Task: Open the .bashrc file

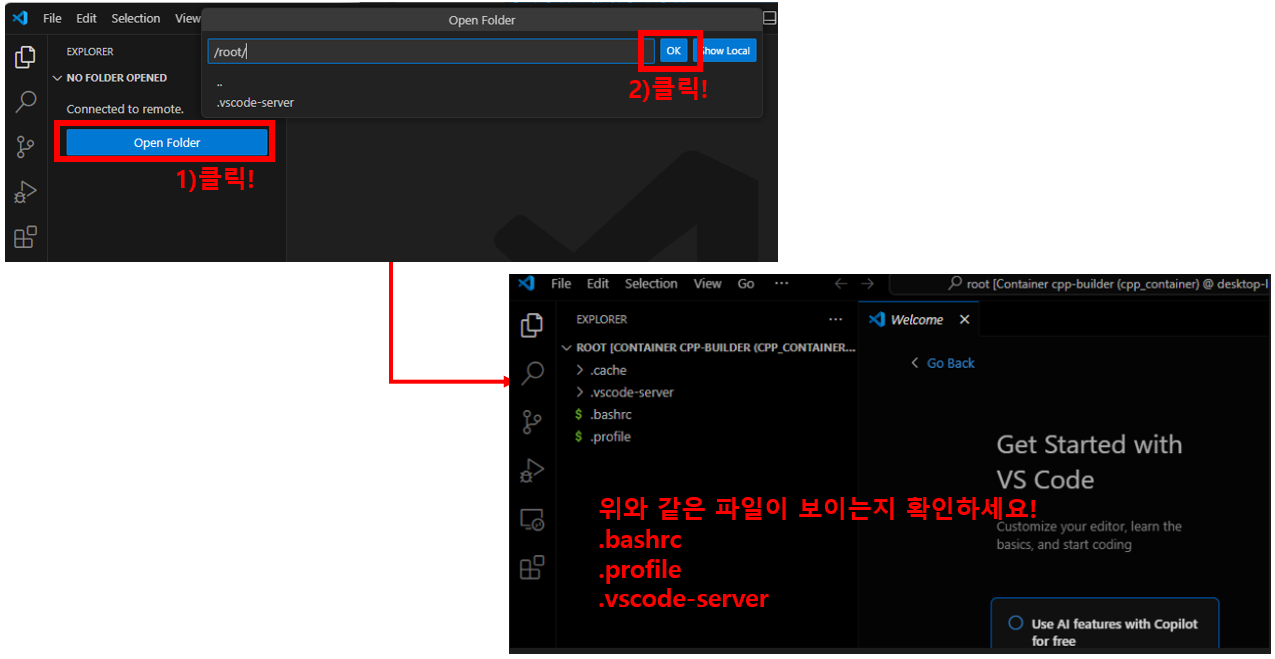Action: pos(610,414)
